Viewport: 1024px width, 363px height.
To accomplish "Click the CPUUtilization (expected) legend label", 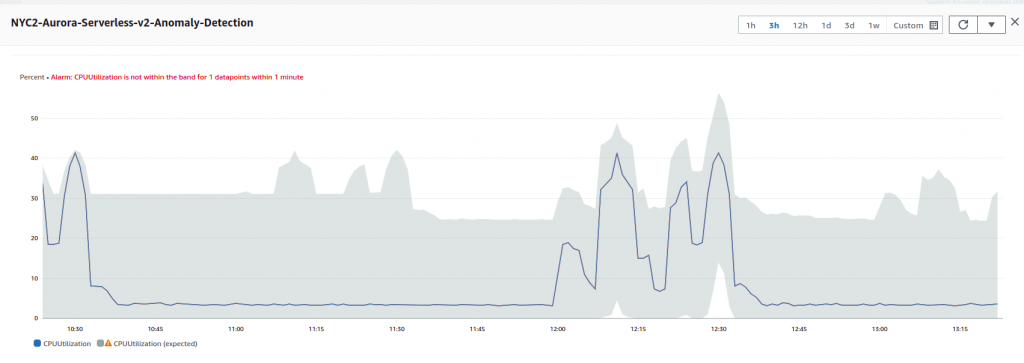I will click(x=155, y=343).
